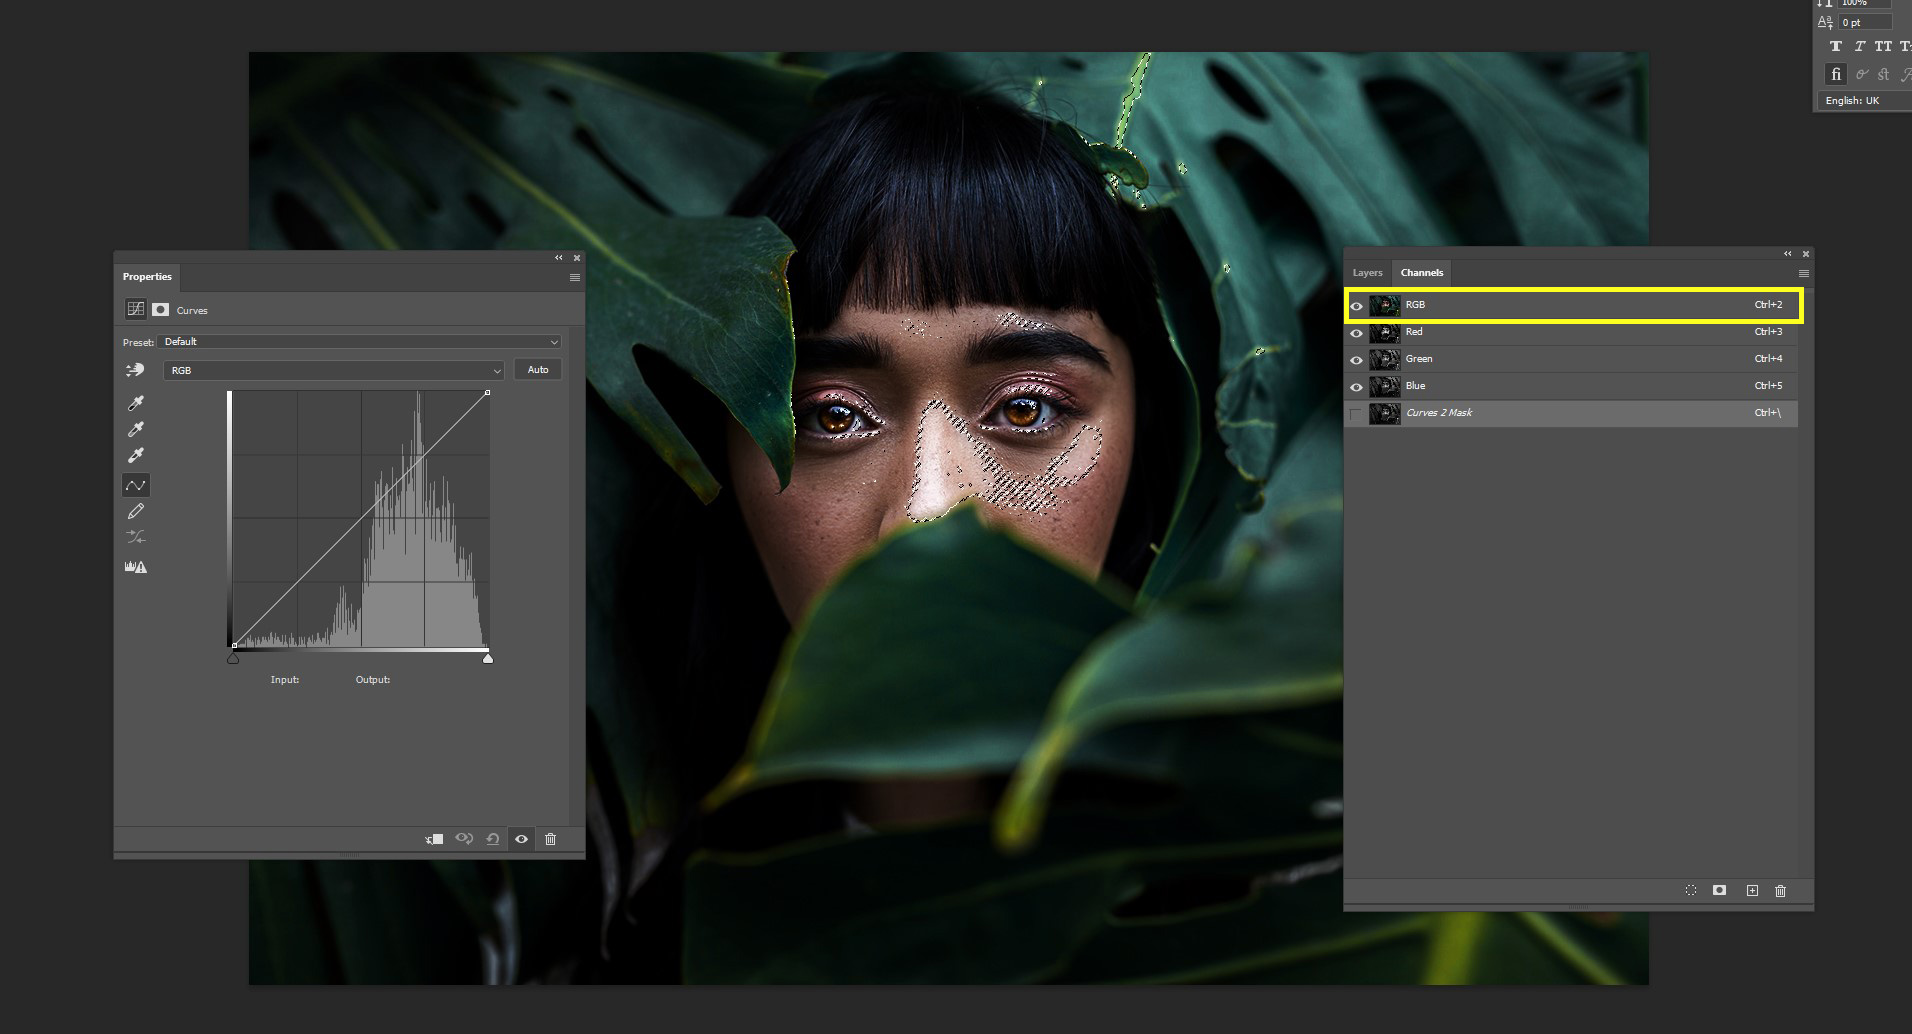Save selection as channel
This screenshot has height=1034, width=1912.
[1719, 890]
